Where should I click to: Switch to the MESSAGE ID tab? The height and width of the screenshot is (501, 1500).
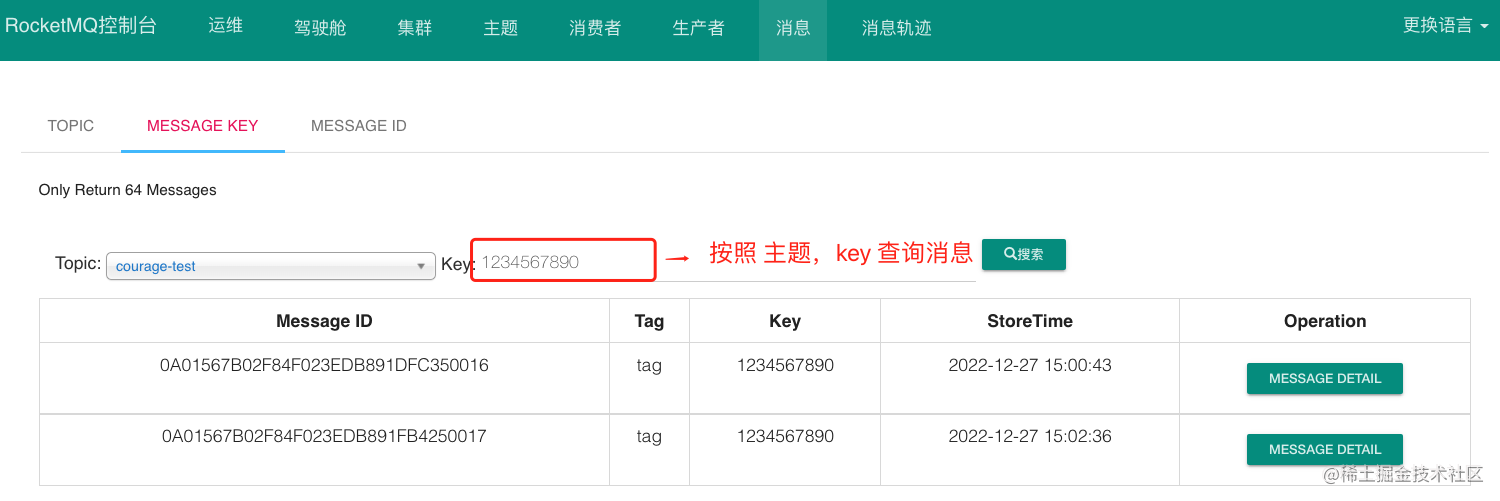[x=358, y=126]
